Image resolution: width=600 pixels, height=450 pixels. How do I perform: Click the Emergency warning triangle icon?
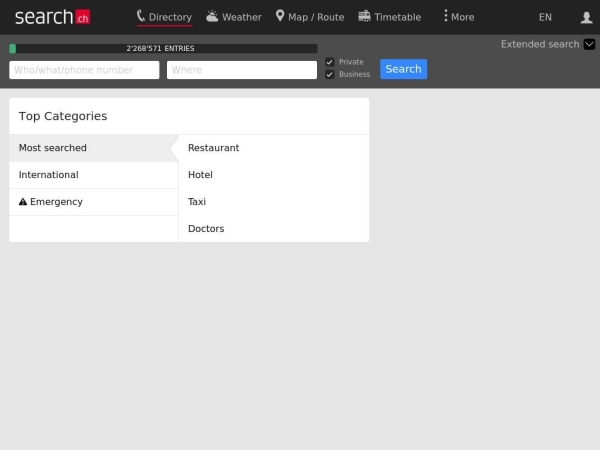(23, 202)
